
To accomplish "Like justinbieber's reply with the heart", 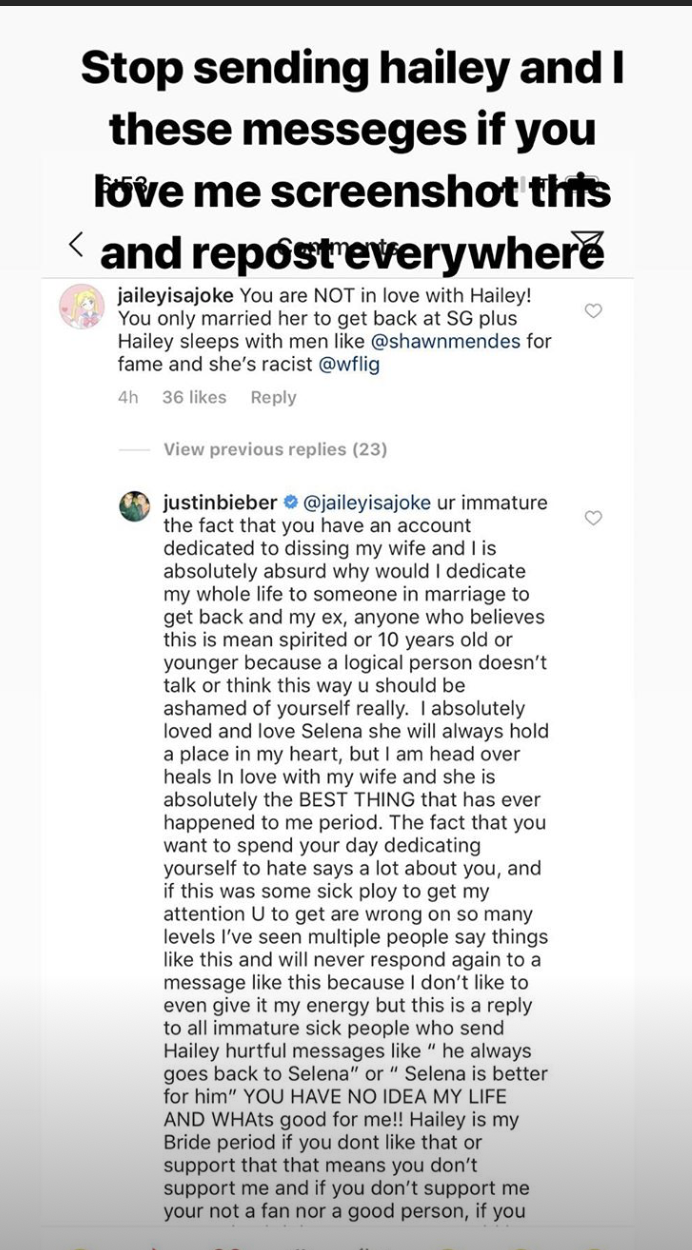I will pos(593,518).
